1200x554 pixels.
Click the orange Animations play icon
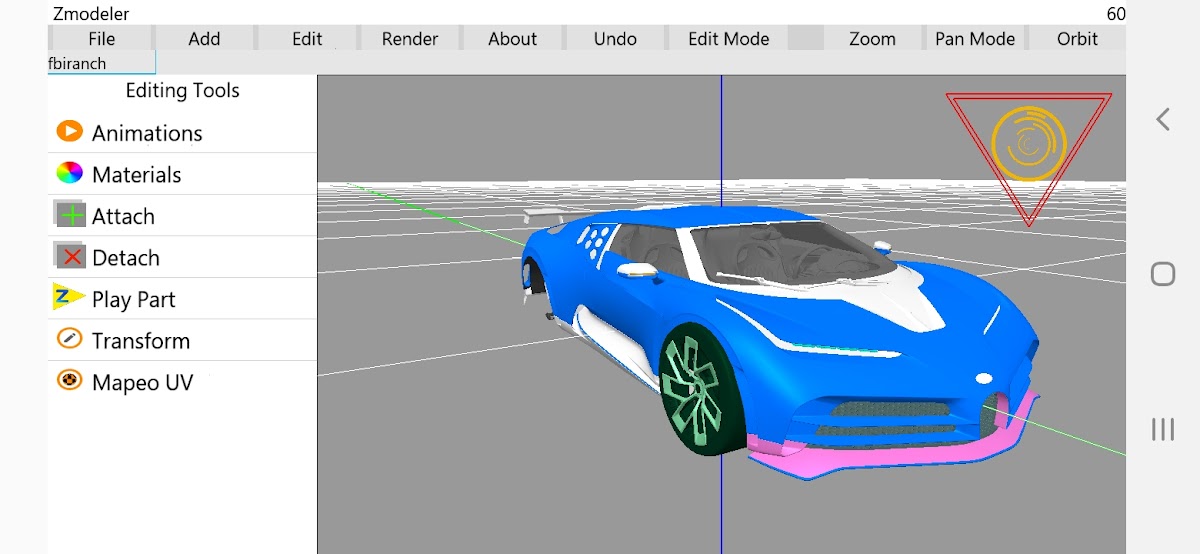pos(69,131)
